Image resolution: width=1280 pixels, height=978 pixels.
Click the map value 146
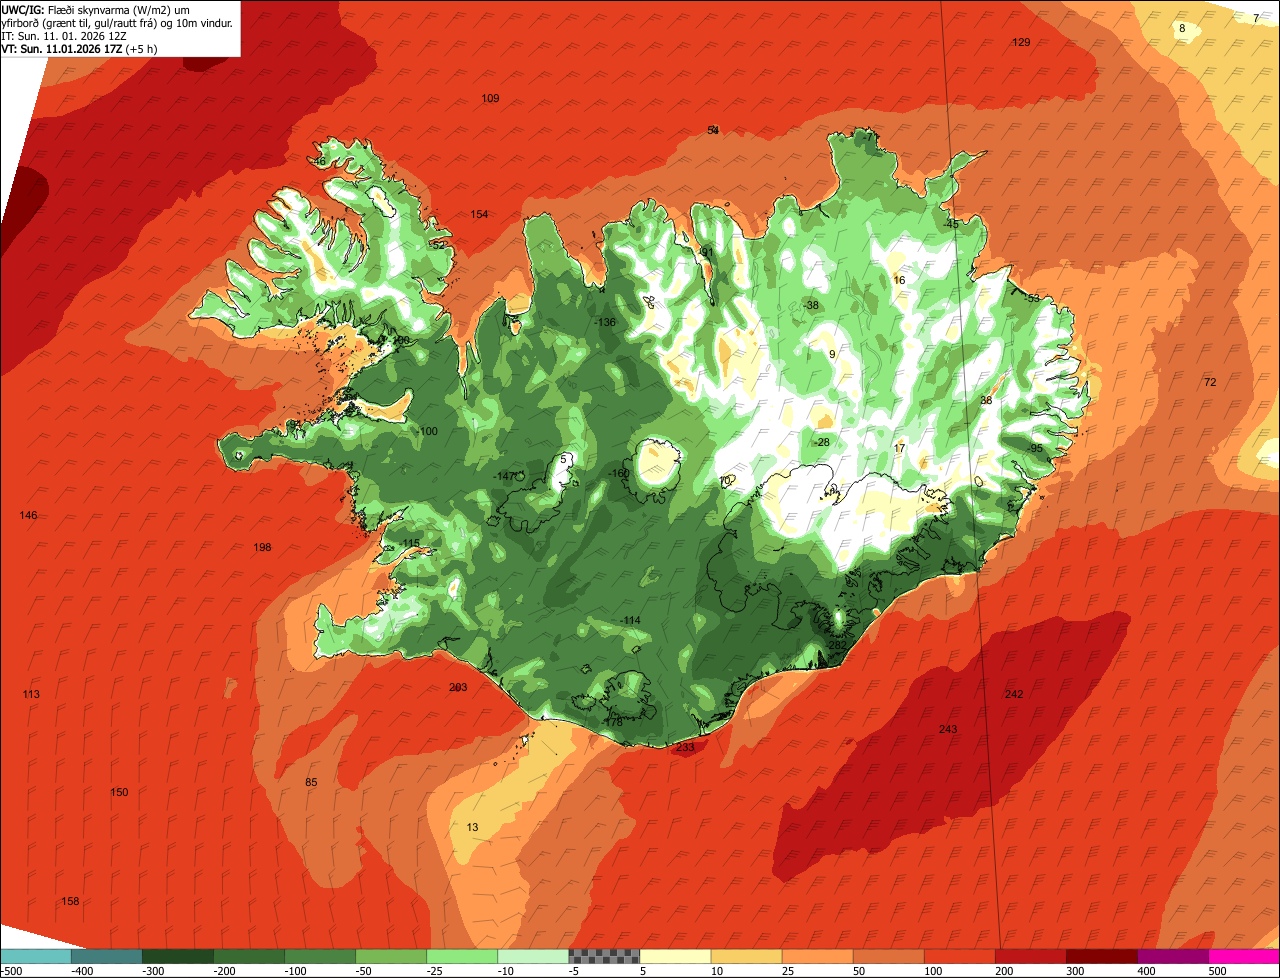click(x=28, y=515)
